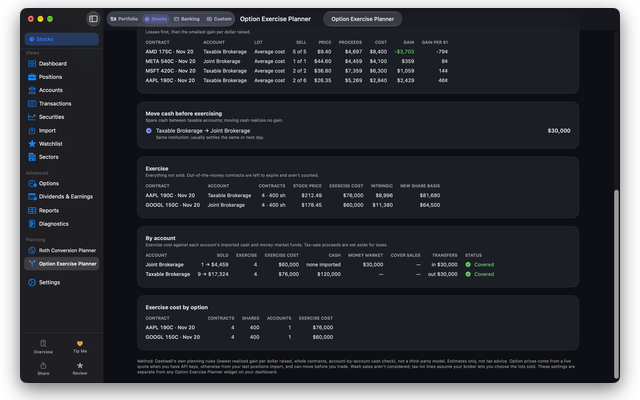This screenshot has width=640, height=400.
Task: Click GOOGL 150C · Nov 20 in Exercise table
Action: point(173,205)
